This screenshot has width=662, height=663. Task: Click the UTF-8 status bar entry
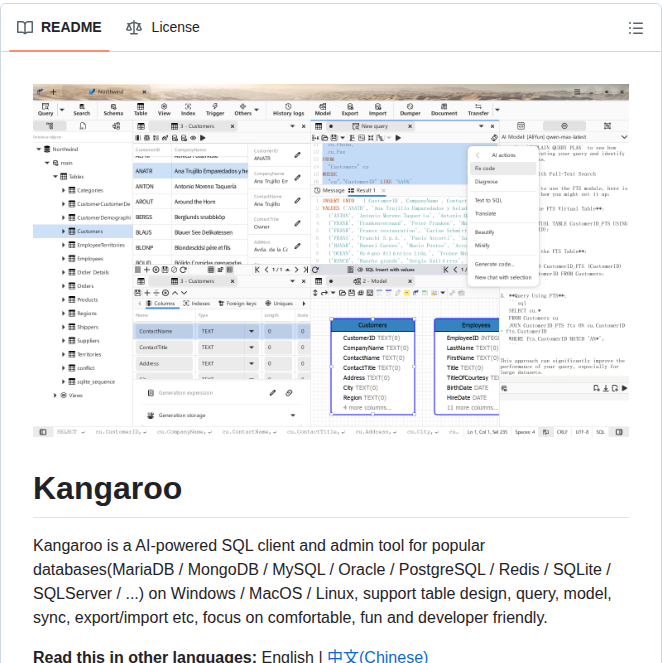[x=582, y=432]
